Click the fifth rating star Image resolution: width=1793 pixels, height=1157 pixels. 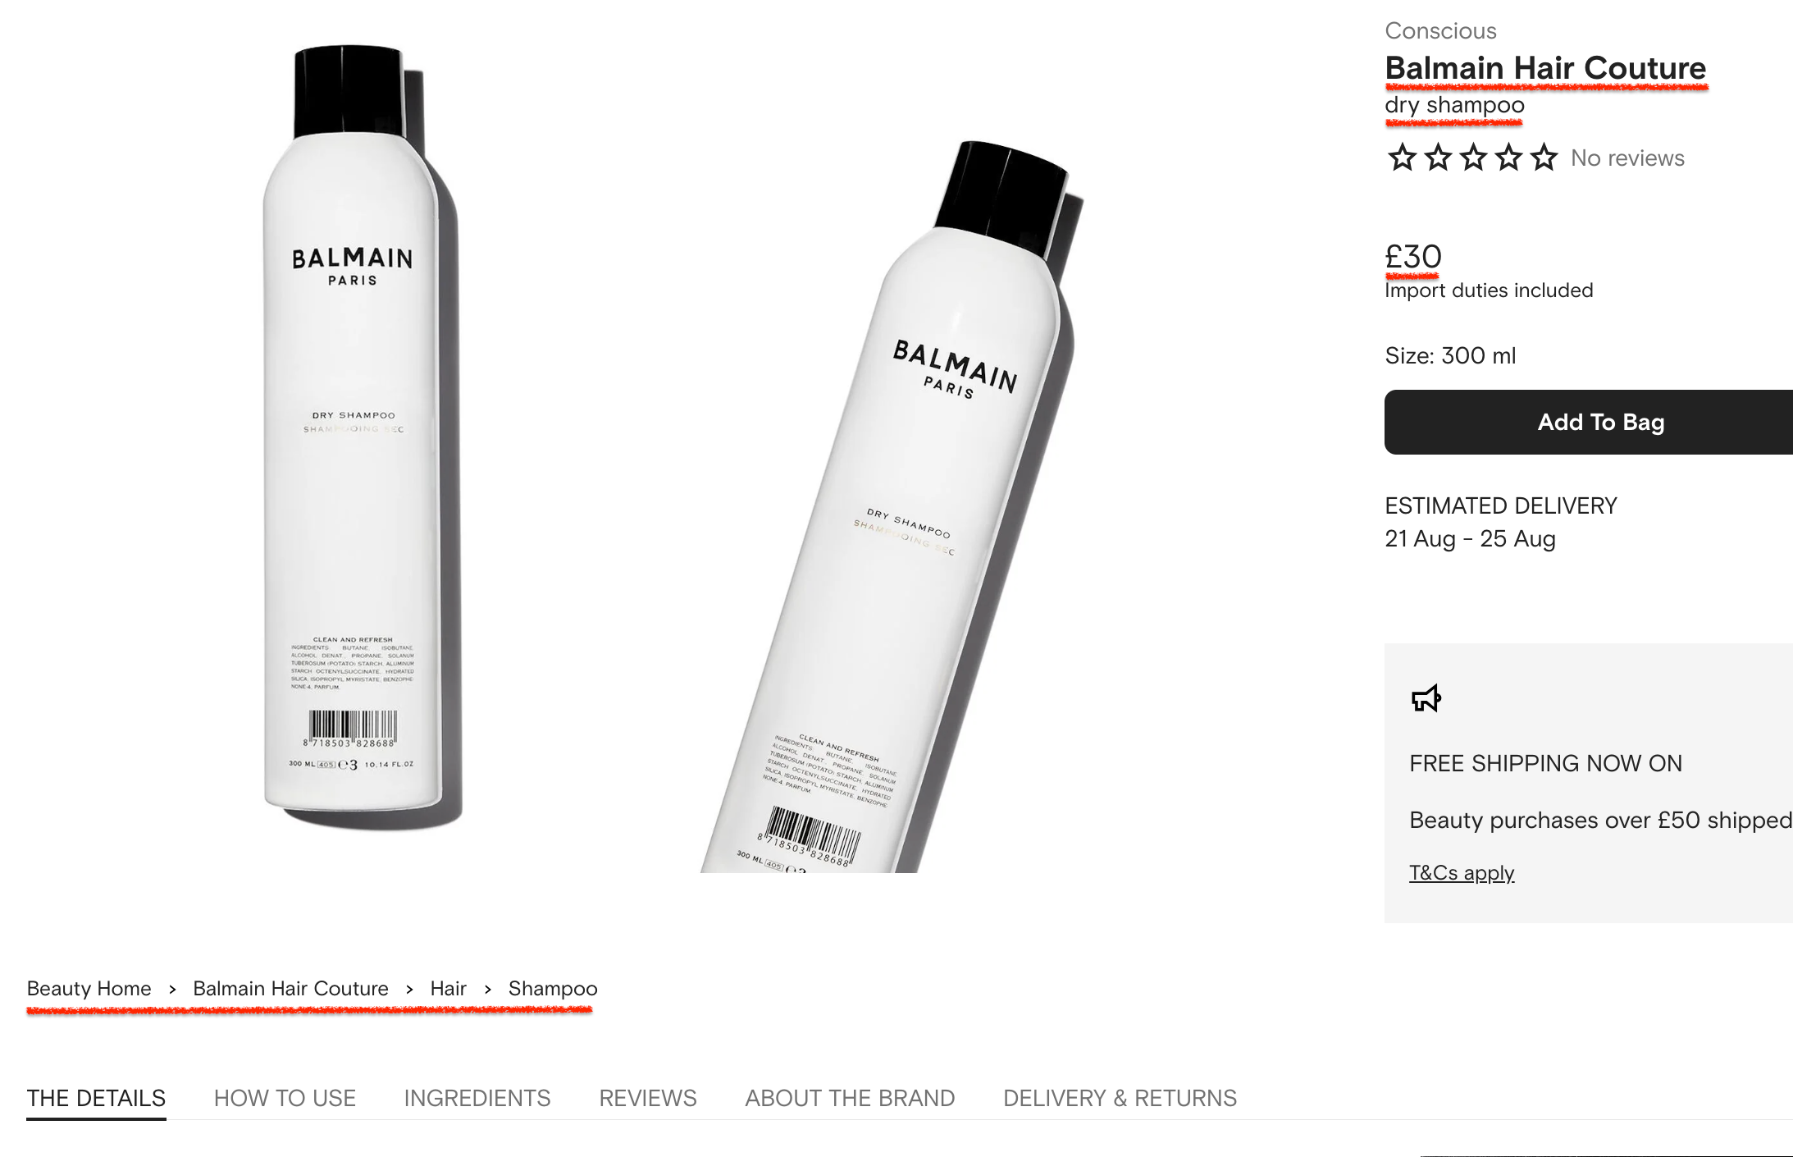tap(1544, 157)
